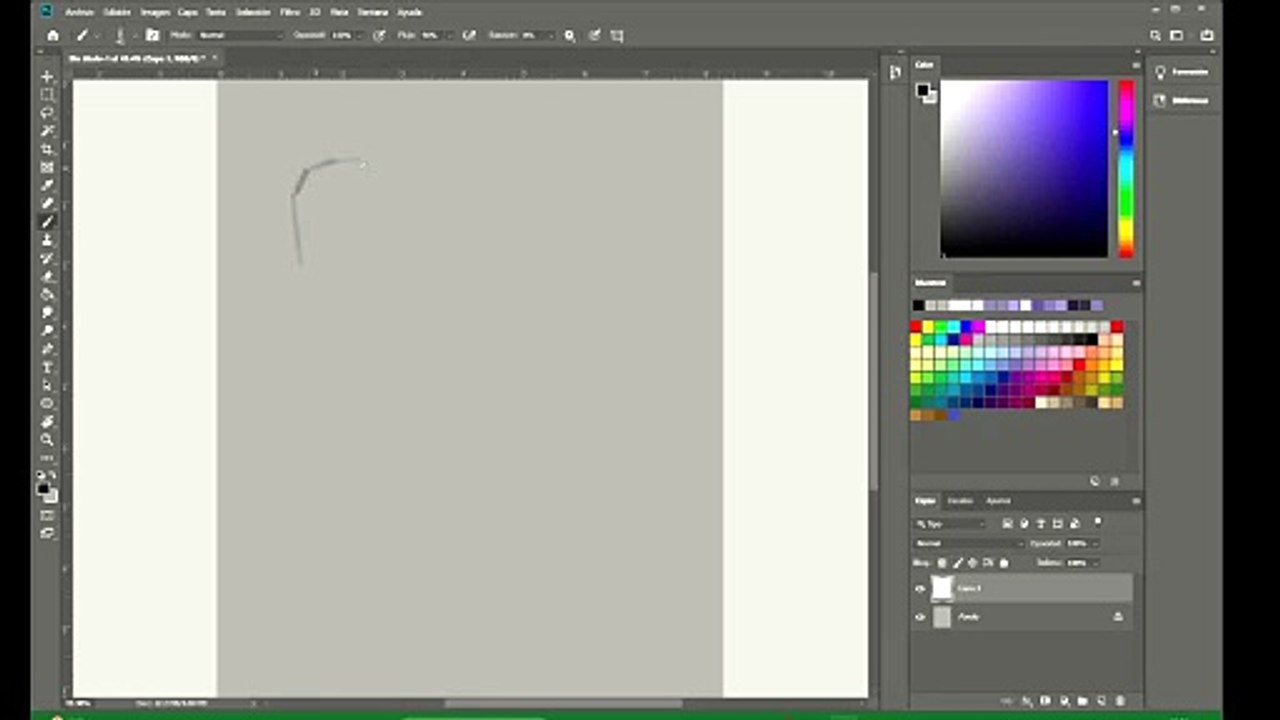
Task: Open the Filtro menu
Action: click(289, 12)
